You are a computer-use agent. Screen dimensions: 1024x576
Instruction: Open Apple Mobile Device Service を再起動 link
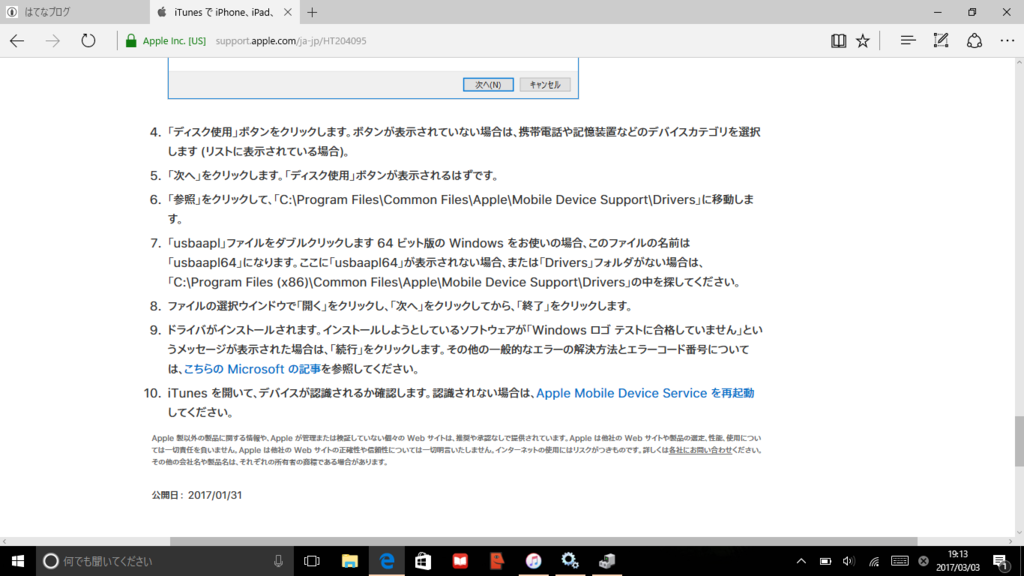click(645, 393)
